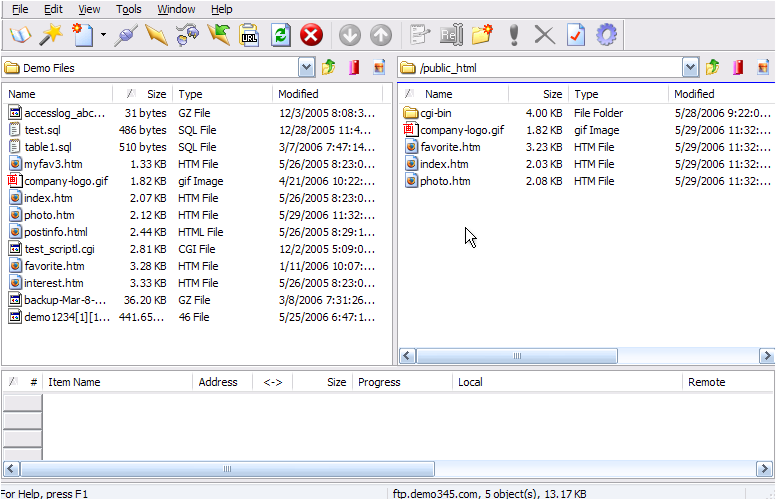
Task: Expand the Demo Files path dropdown
Action: click(x=307, y=68)
